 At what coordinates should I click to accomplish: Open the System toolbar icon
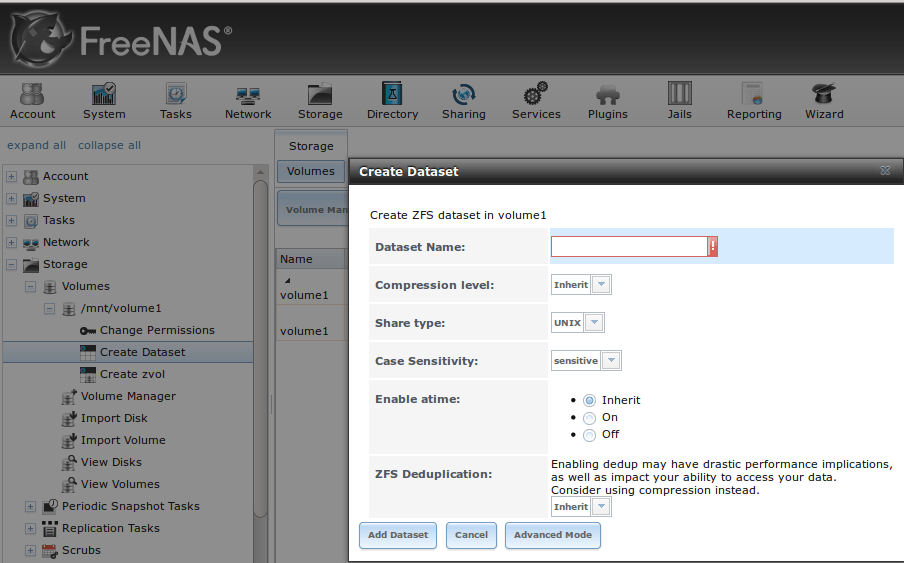pos(104,94)
